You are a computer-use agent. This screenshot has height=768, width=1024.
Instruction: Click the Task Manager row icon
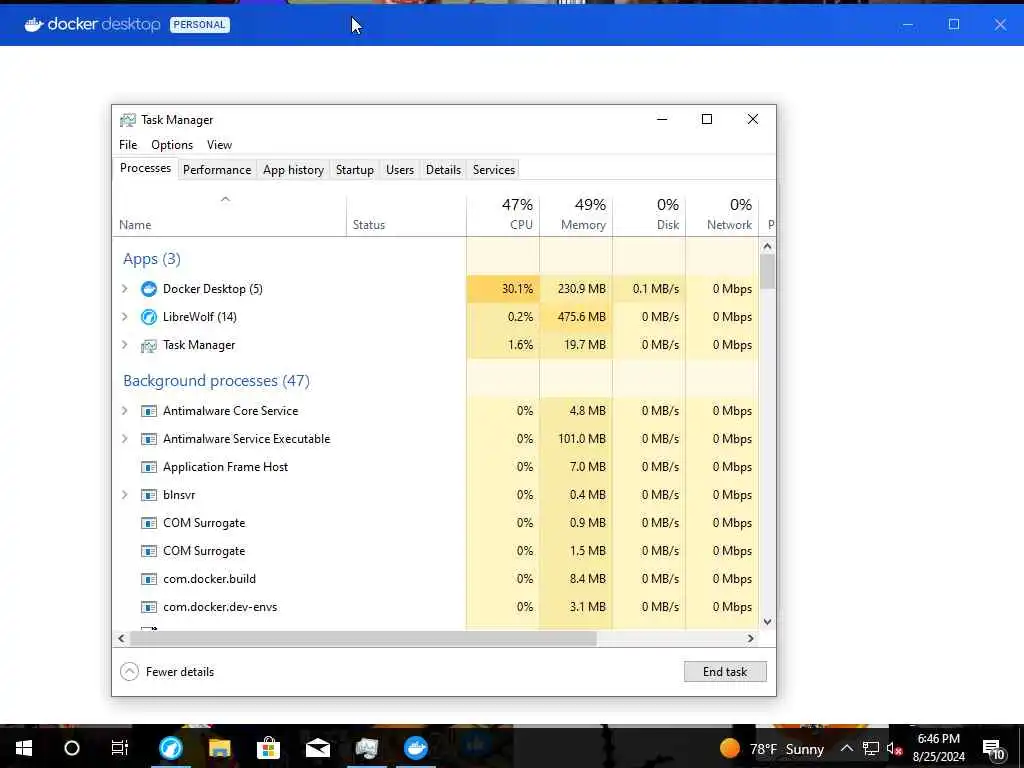click(149, 345)
